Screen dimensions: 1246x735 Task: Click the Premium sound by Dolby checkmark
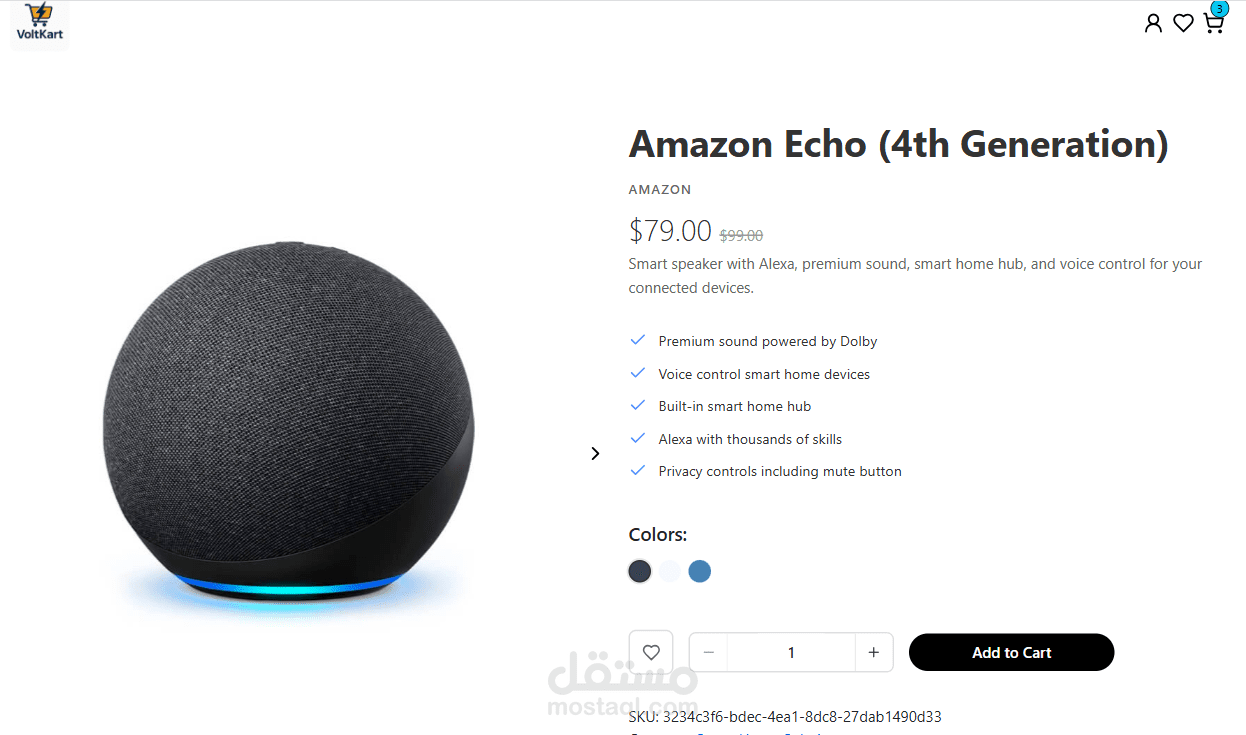tap(637, 340)
